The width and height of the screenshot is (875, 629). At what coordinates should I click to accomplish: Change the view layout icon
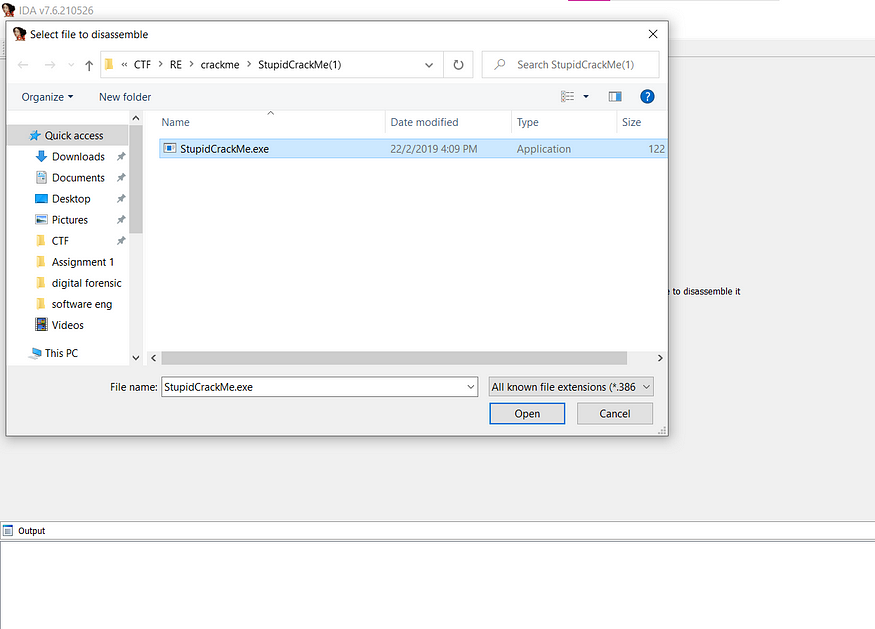click(568, 97)
